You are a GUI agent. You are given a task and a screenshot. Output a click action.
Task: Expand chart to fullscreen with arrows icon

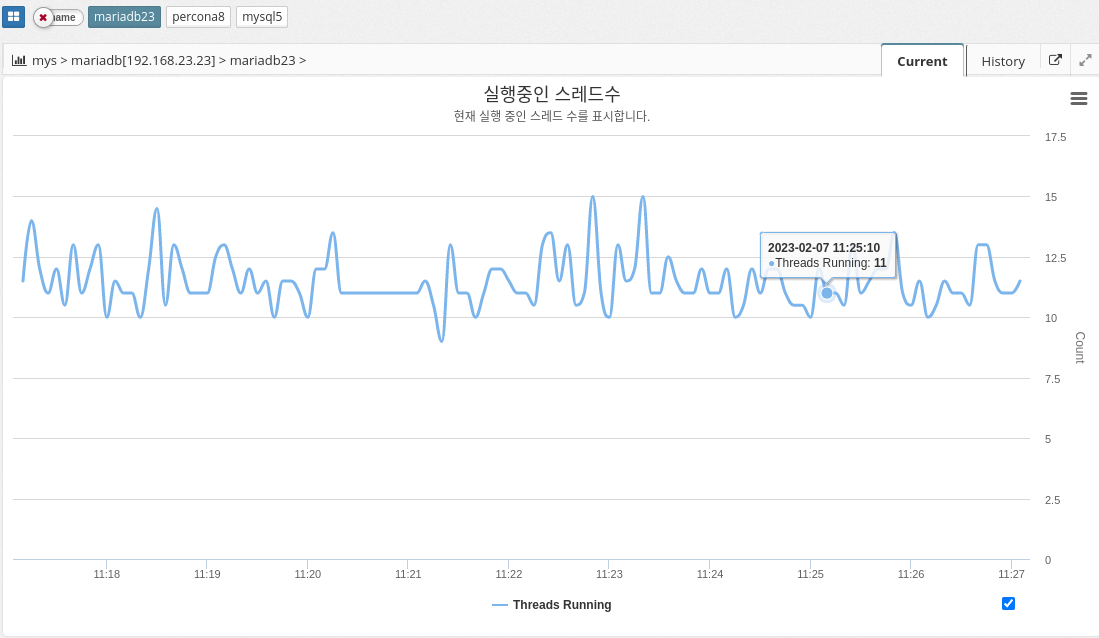[1085, 60]
